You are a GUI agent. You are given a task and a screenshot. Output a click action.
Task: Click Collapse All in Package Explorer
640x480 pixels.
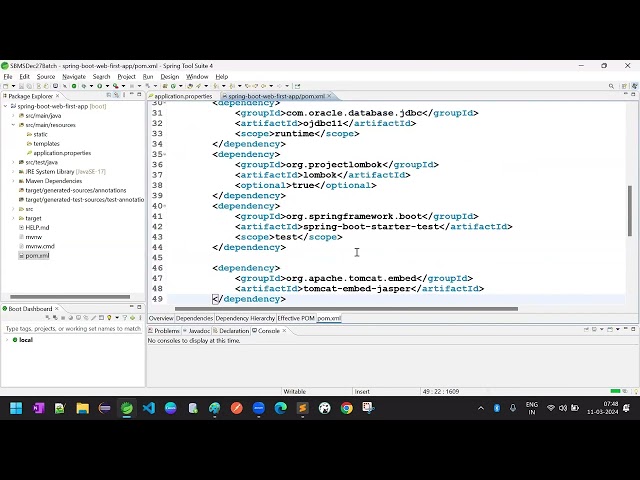click(x=109, y=95)
